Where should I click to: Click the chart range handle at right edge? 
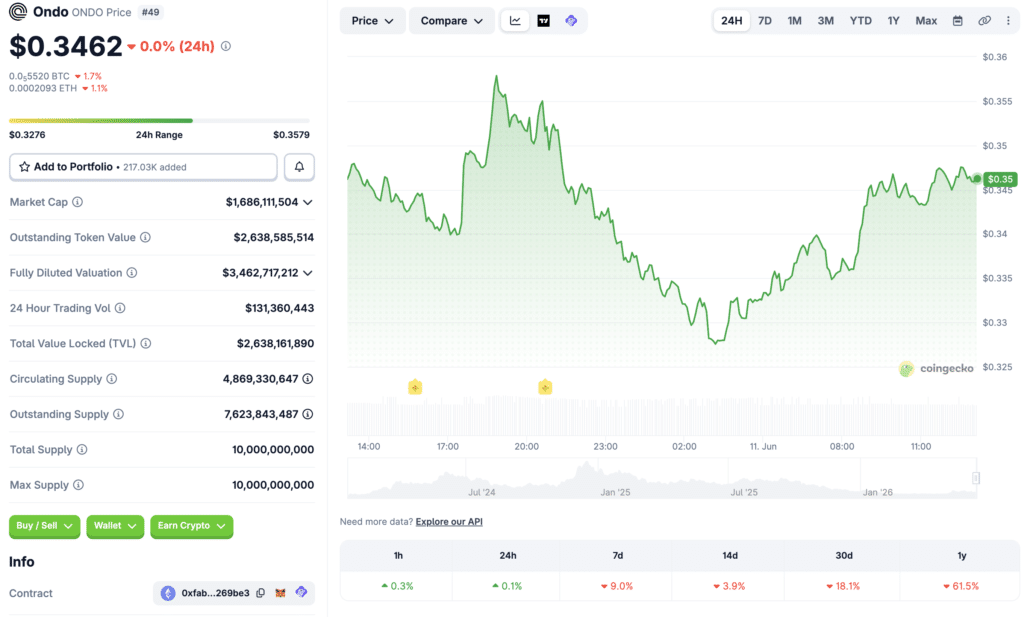tap(976, 479)
